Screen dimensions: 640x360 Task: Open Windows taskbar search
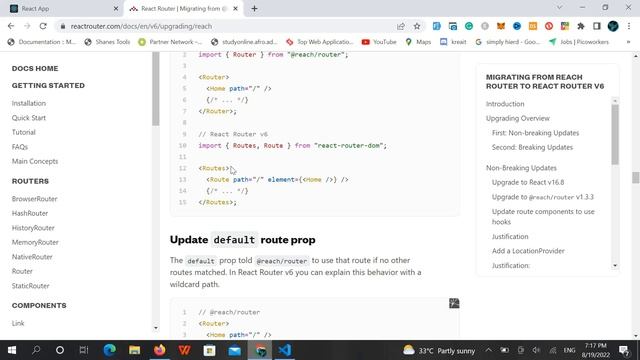[36, 350]
